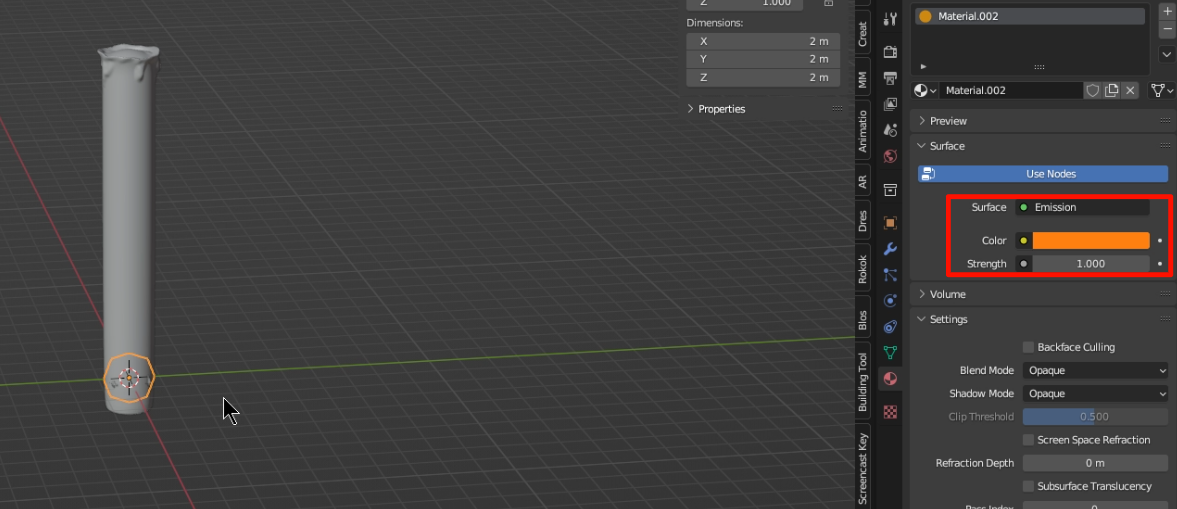Select Material.002 in the slot list
This screenshot has height=509, width=1177.
click(1029, 16)
